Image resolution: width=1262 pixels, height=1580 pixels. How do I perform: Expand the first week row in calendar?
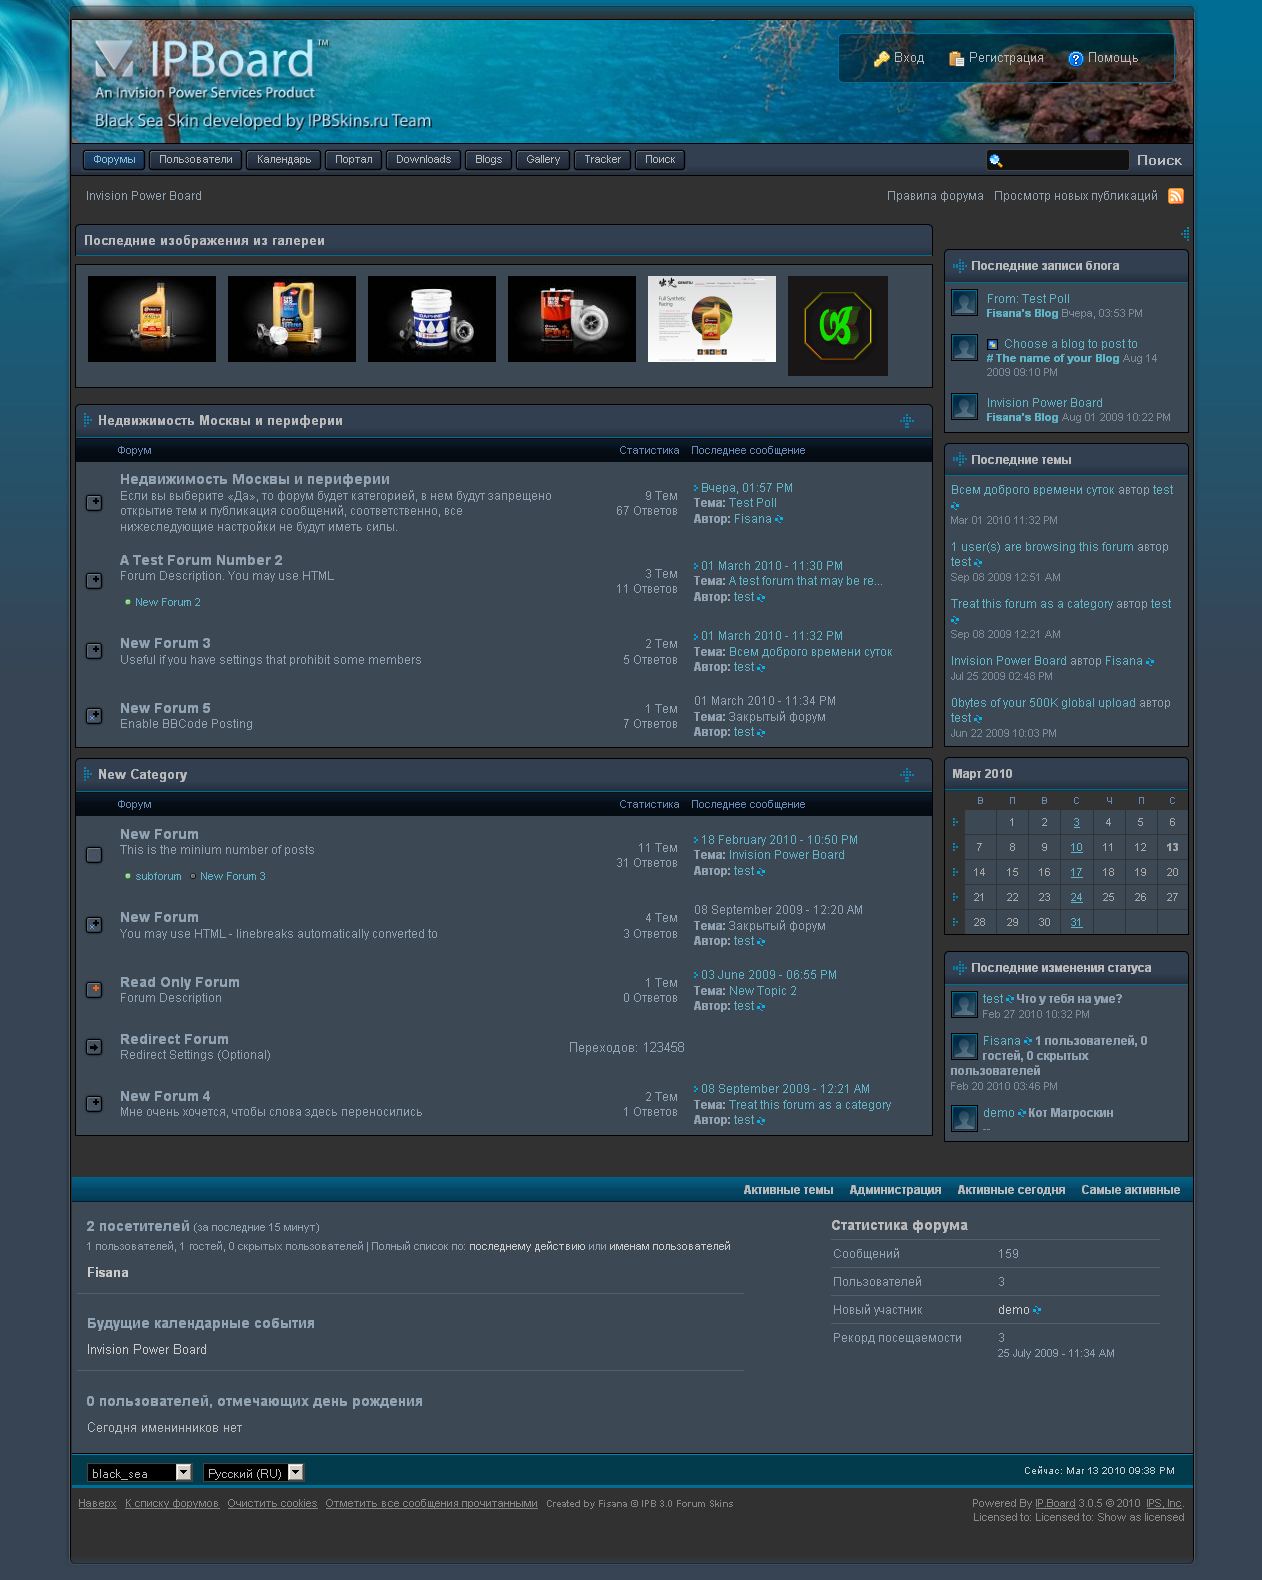[x=955, y=823]
